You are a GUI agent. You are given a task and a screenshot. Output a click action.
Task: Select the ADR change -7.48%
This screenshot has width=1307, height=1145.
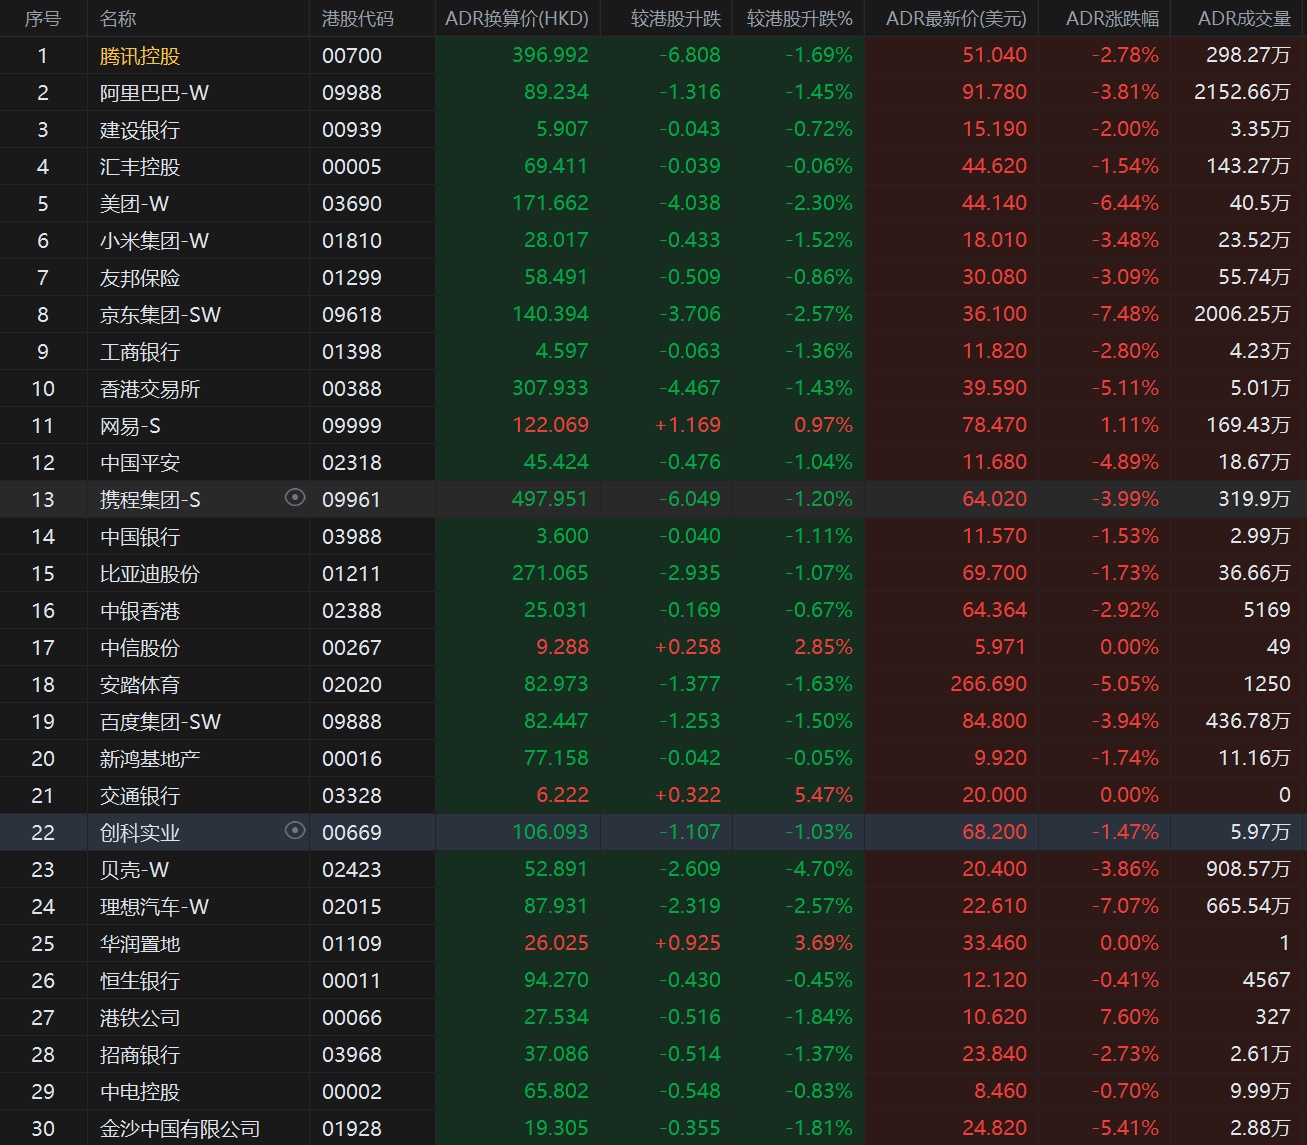click(x=1125, y=315)
